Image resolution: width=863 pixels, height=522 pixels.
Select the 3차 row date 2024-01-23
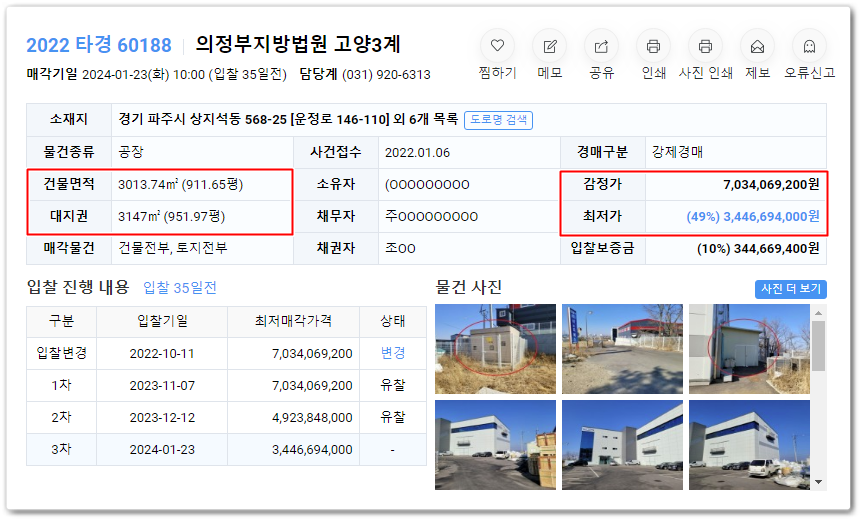[162, 449]
